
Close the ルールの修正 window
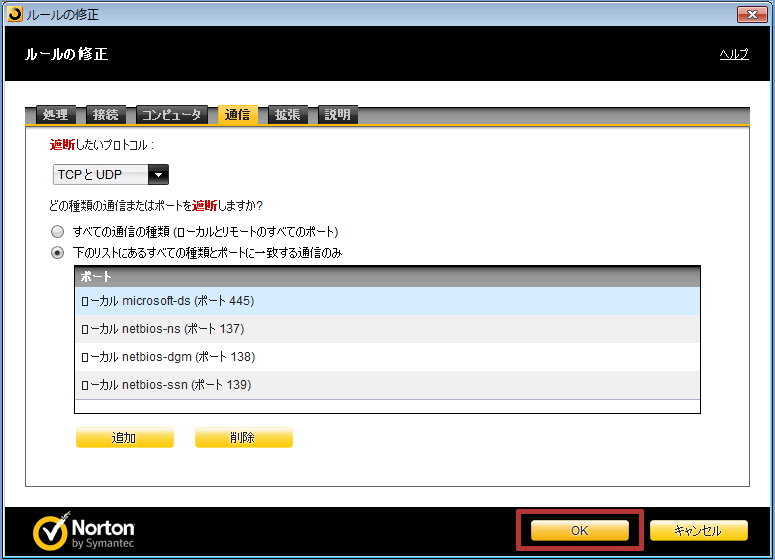[752, 14]
